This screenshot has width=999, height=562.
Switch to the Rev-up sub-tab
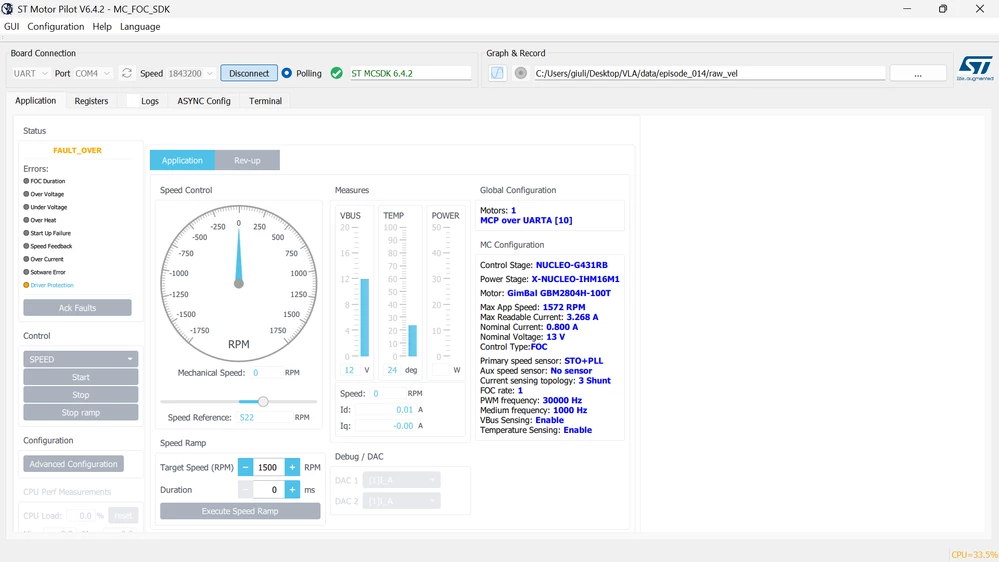[x=247, y=161]
